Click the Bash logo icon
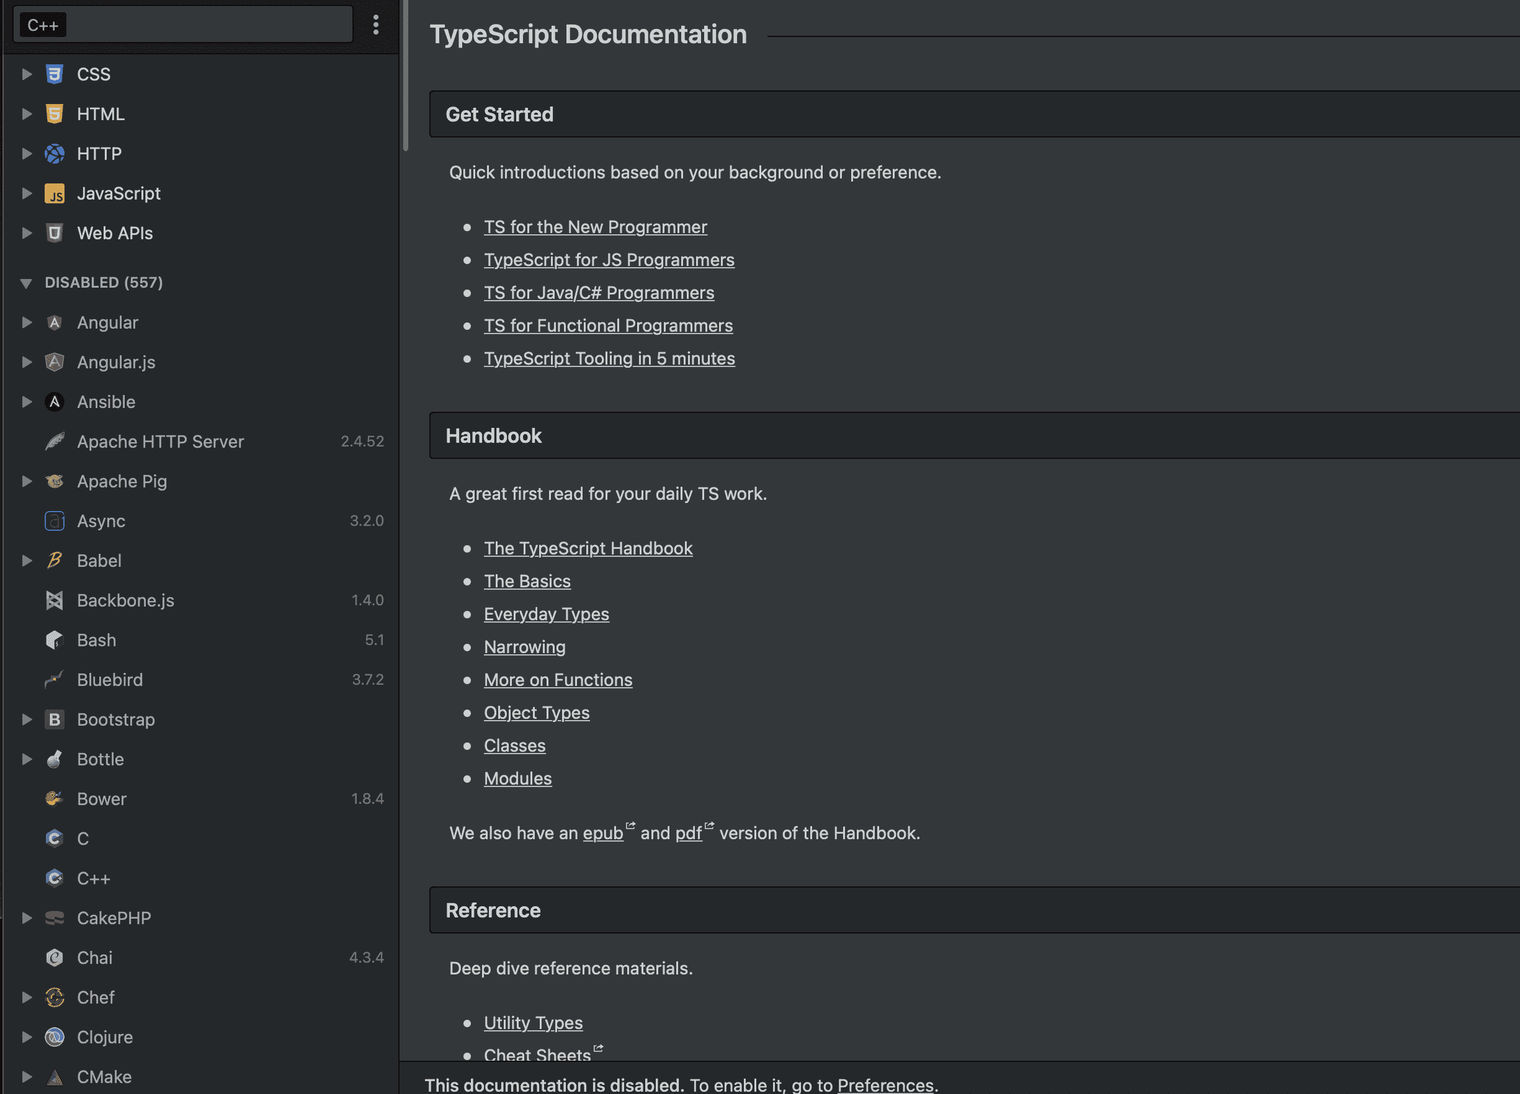This screenshot has width=1520, height=1094. point(55,640)
